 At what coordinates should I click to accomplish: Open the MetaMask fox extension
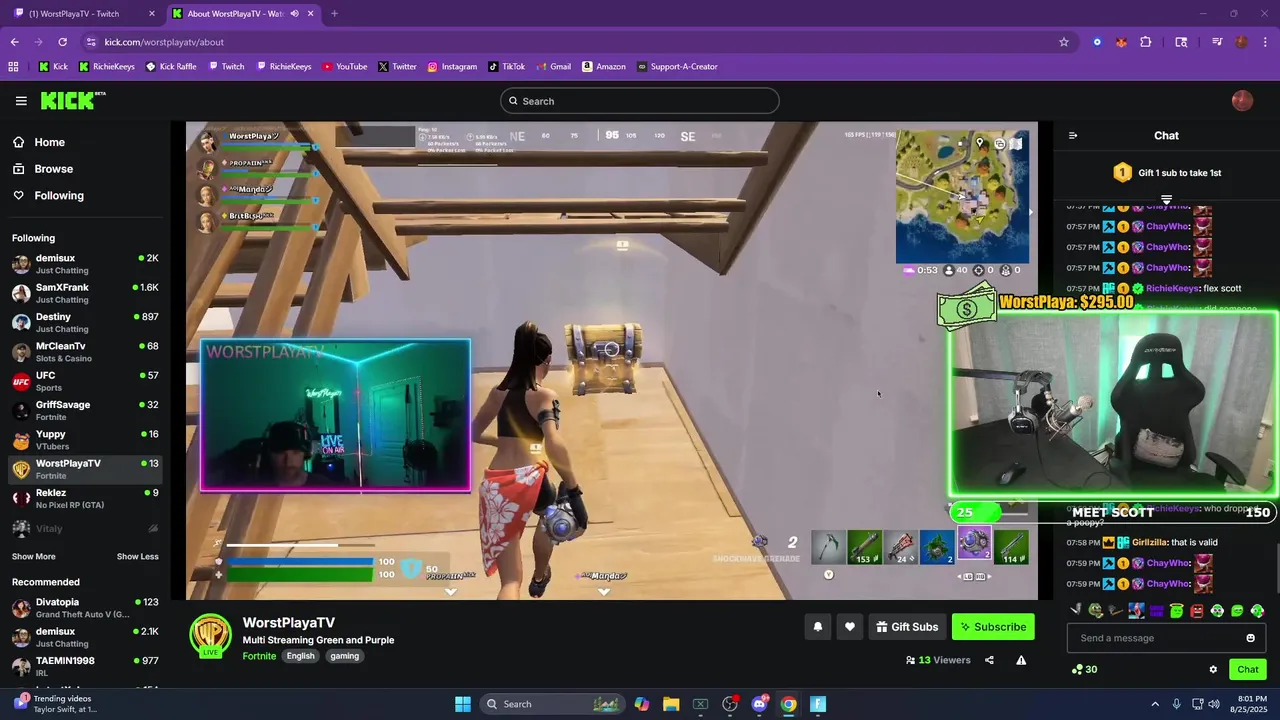(1121, 42)
